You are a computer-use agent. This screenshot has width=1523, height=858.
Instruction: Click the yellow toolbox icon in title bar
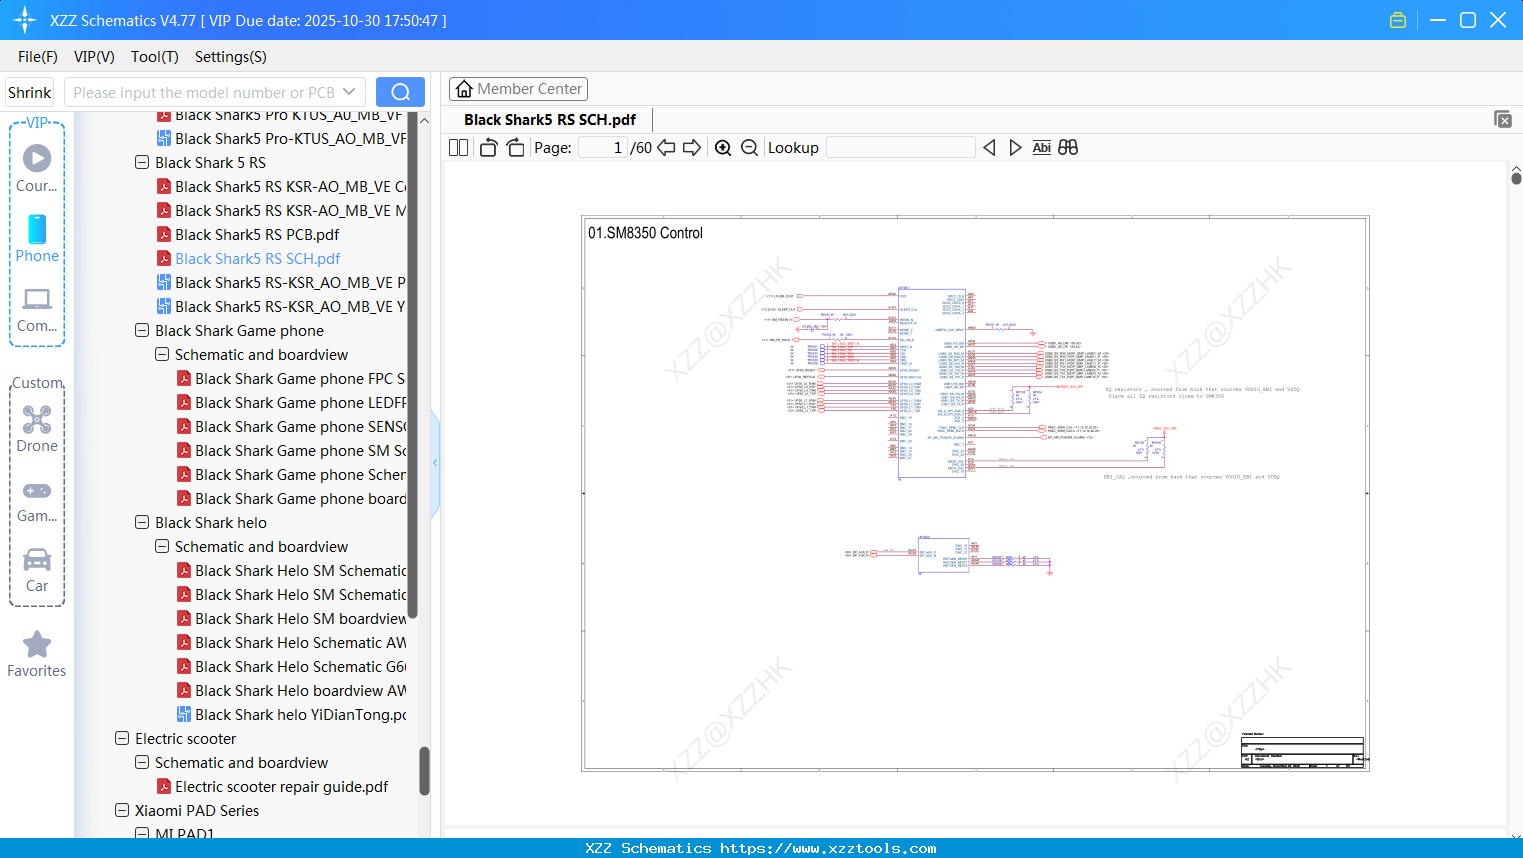click(1398, 20)
